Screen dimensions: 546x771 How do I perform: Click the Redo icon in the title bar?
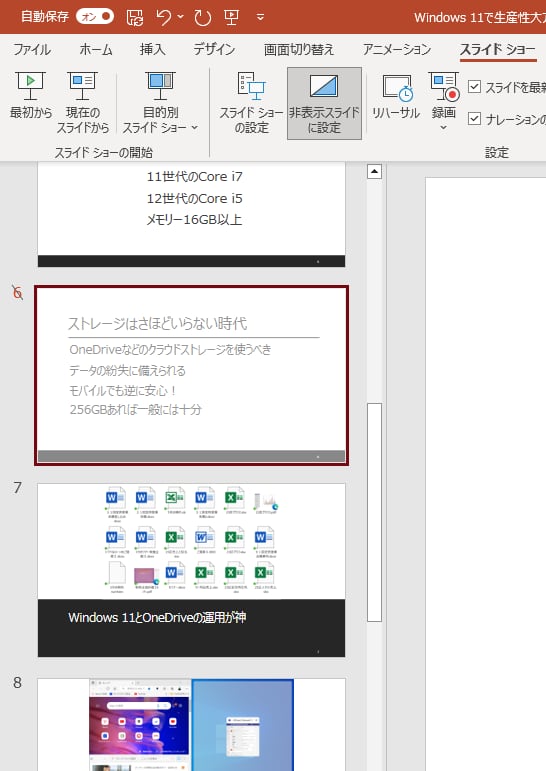pyautogui.click(x=202, y=18)
